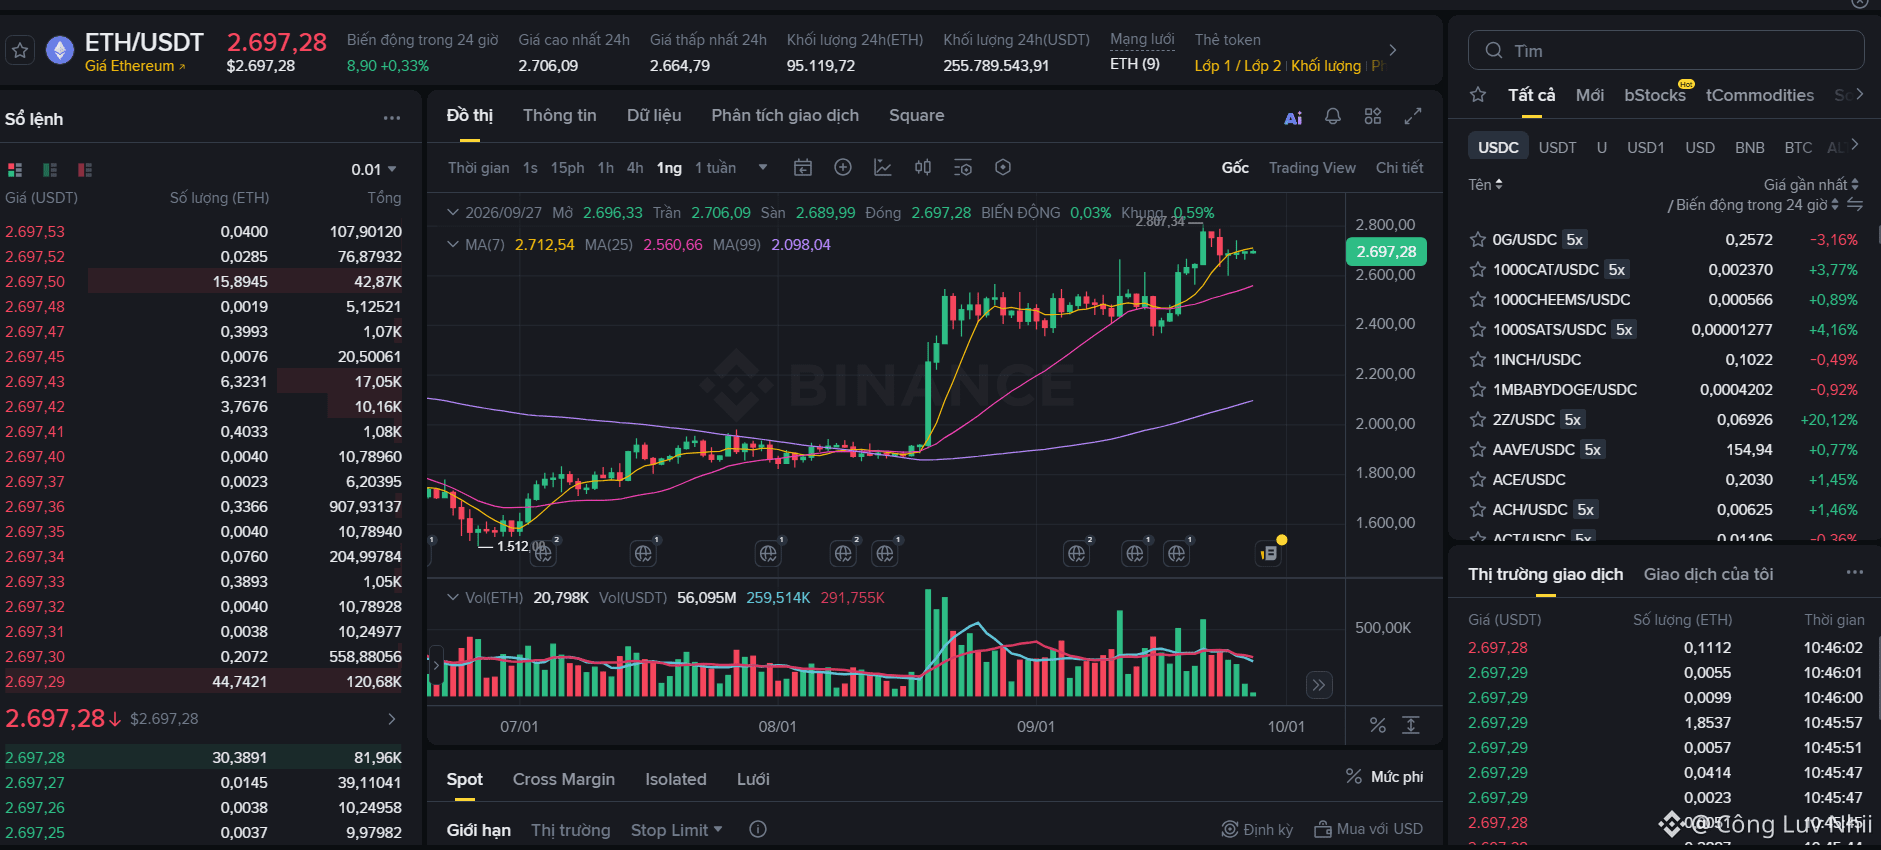This screenshot has width=1881, height=850.
Task: Show only sell orders in order book
Action: tap(85, 170)
